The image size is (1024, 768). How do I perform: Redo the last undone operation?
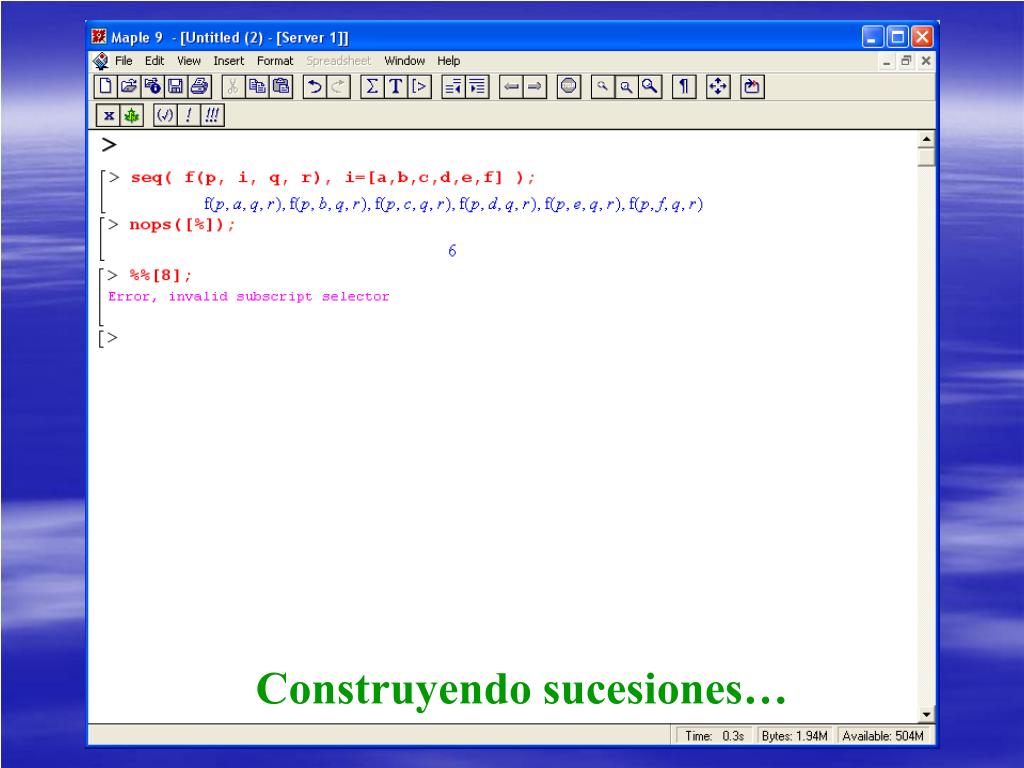338,86
